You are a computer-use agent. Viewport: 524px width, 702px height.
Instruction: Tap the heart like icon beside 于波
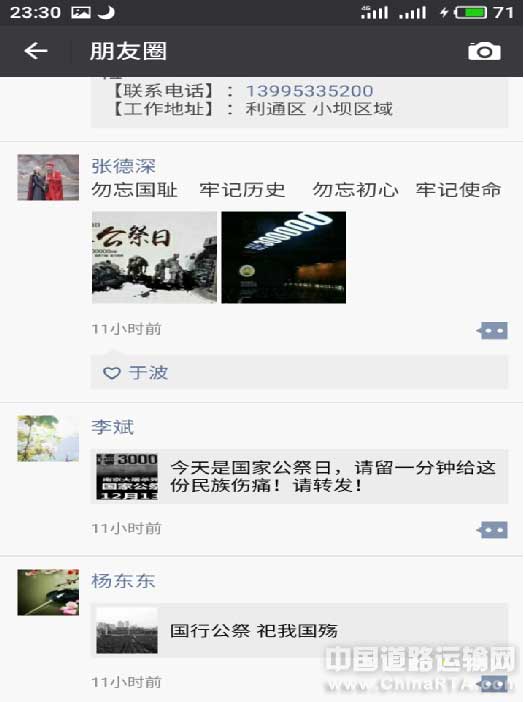click(x=112, y=372)
